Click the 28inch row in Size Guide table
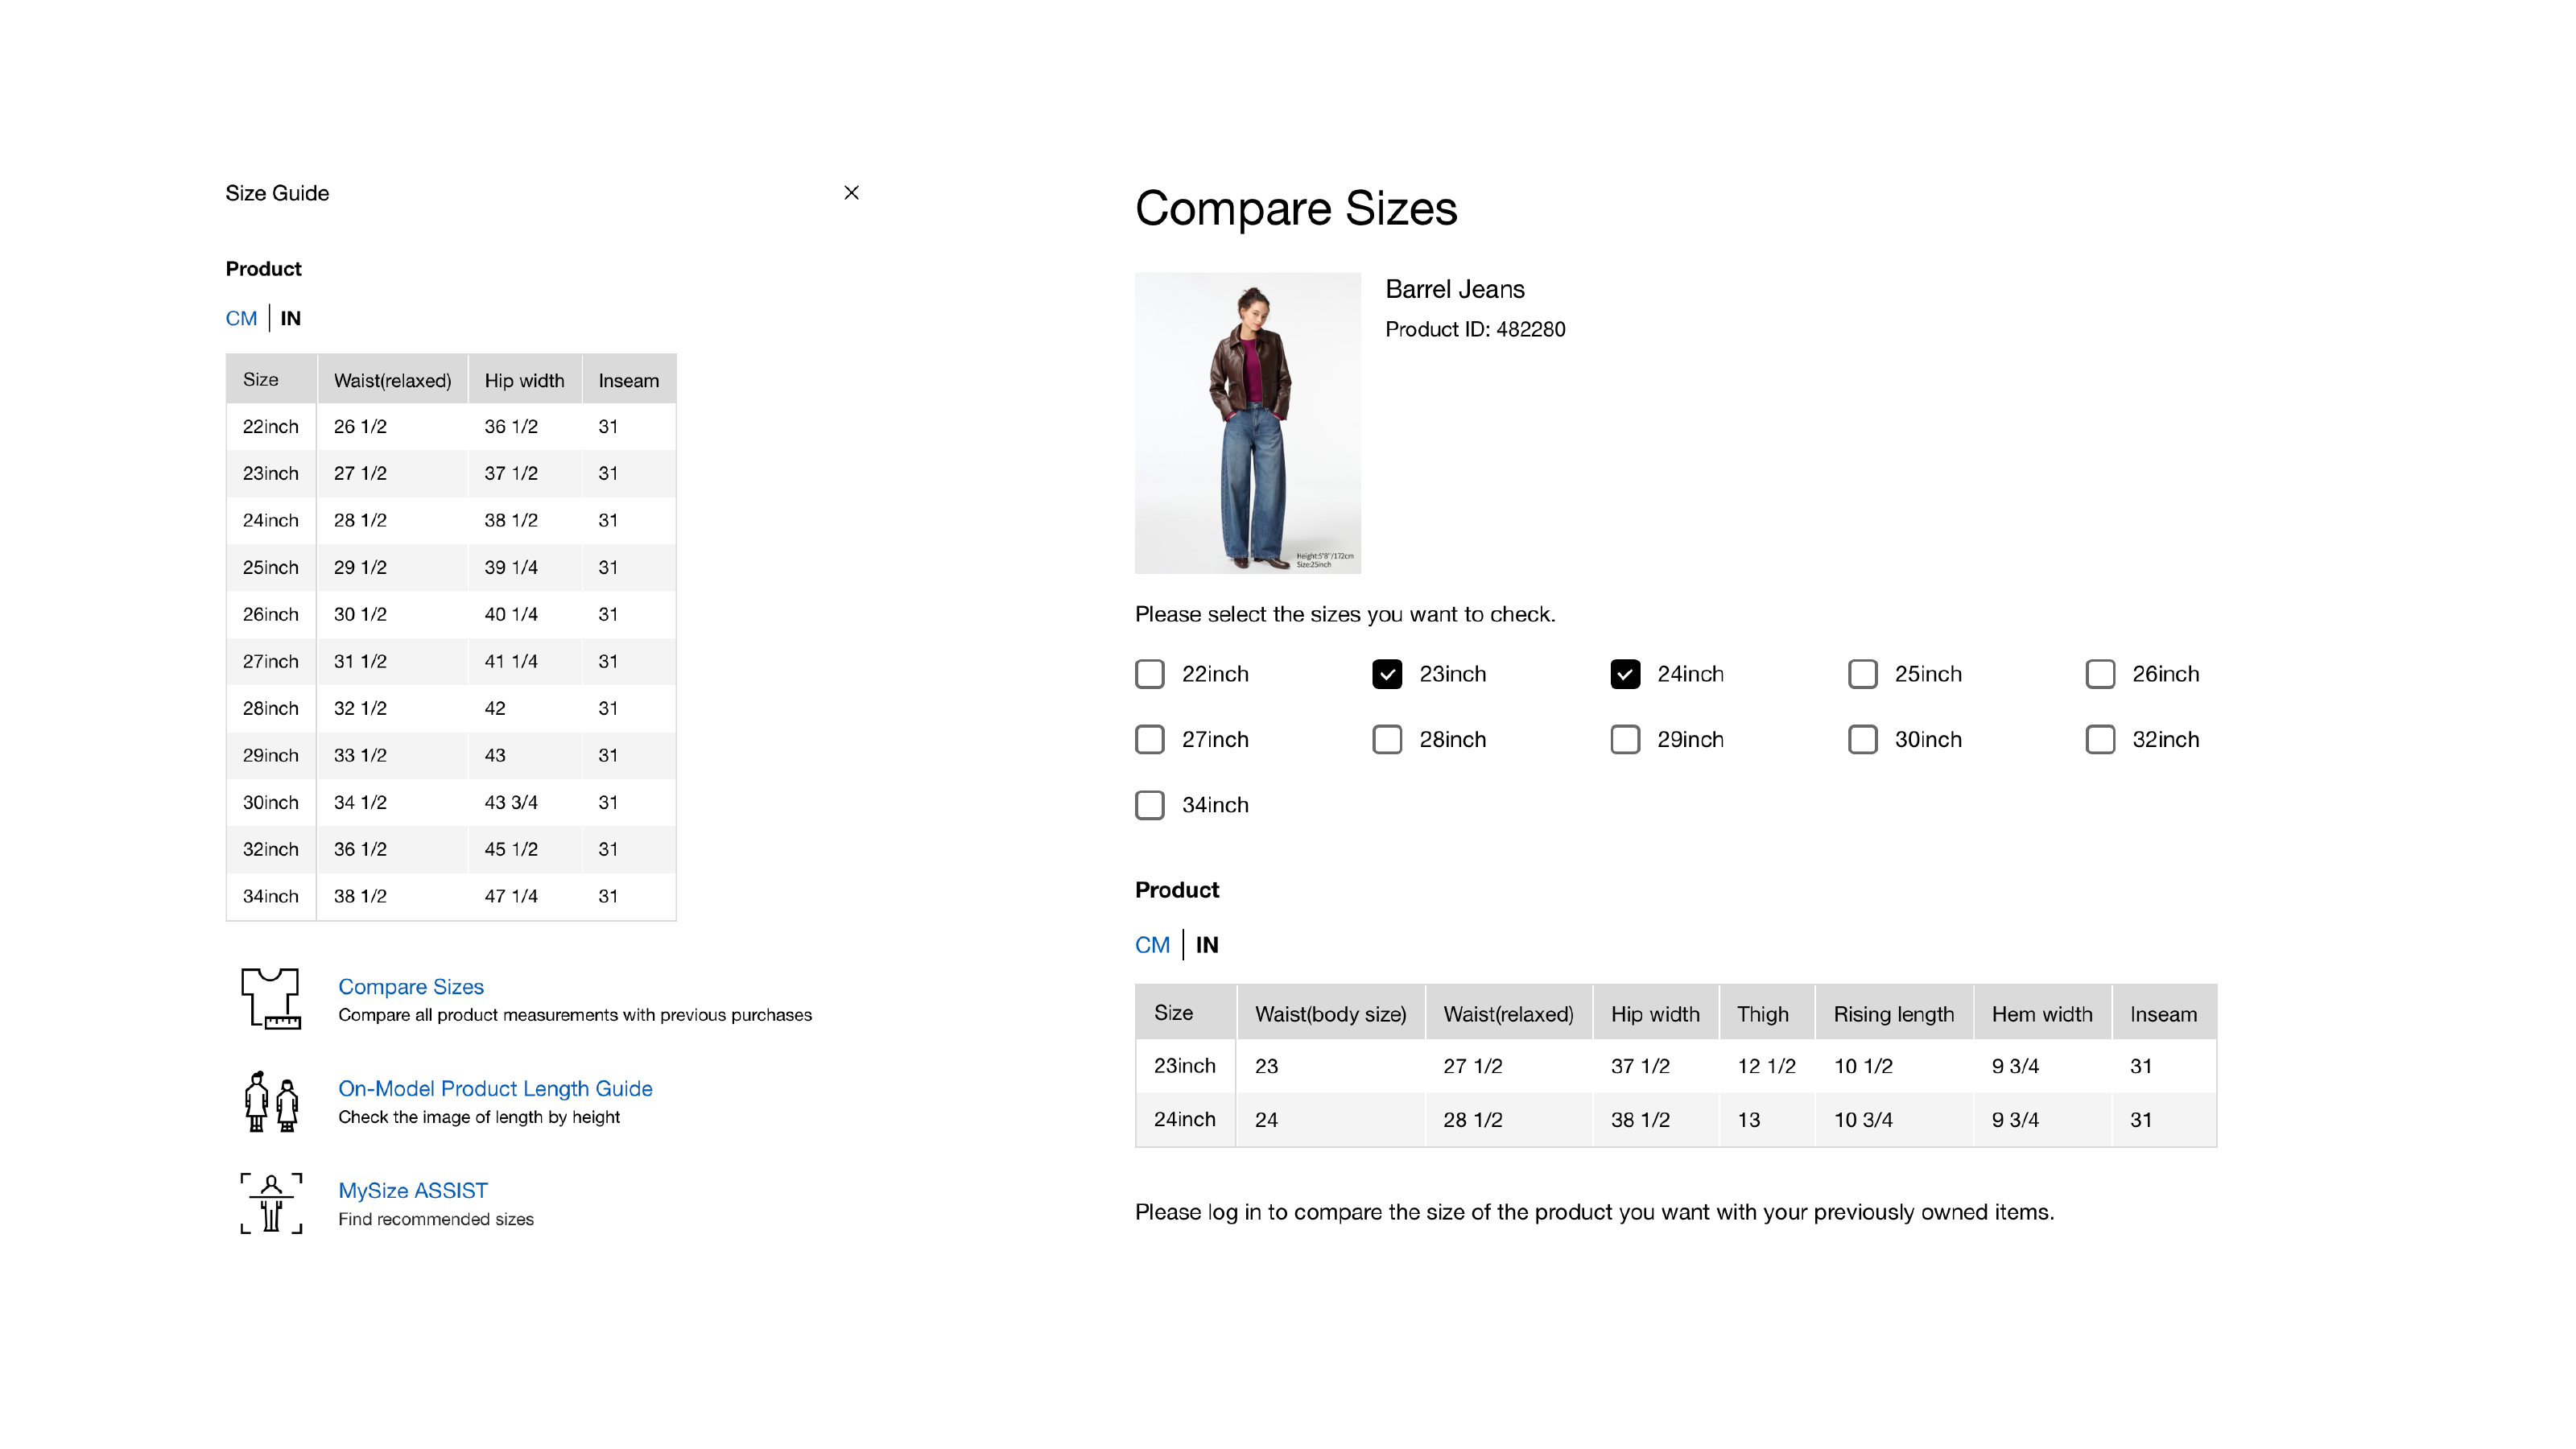 tap(451, 708)
